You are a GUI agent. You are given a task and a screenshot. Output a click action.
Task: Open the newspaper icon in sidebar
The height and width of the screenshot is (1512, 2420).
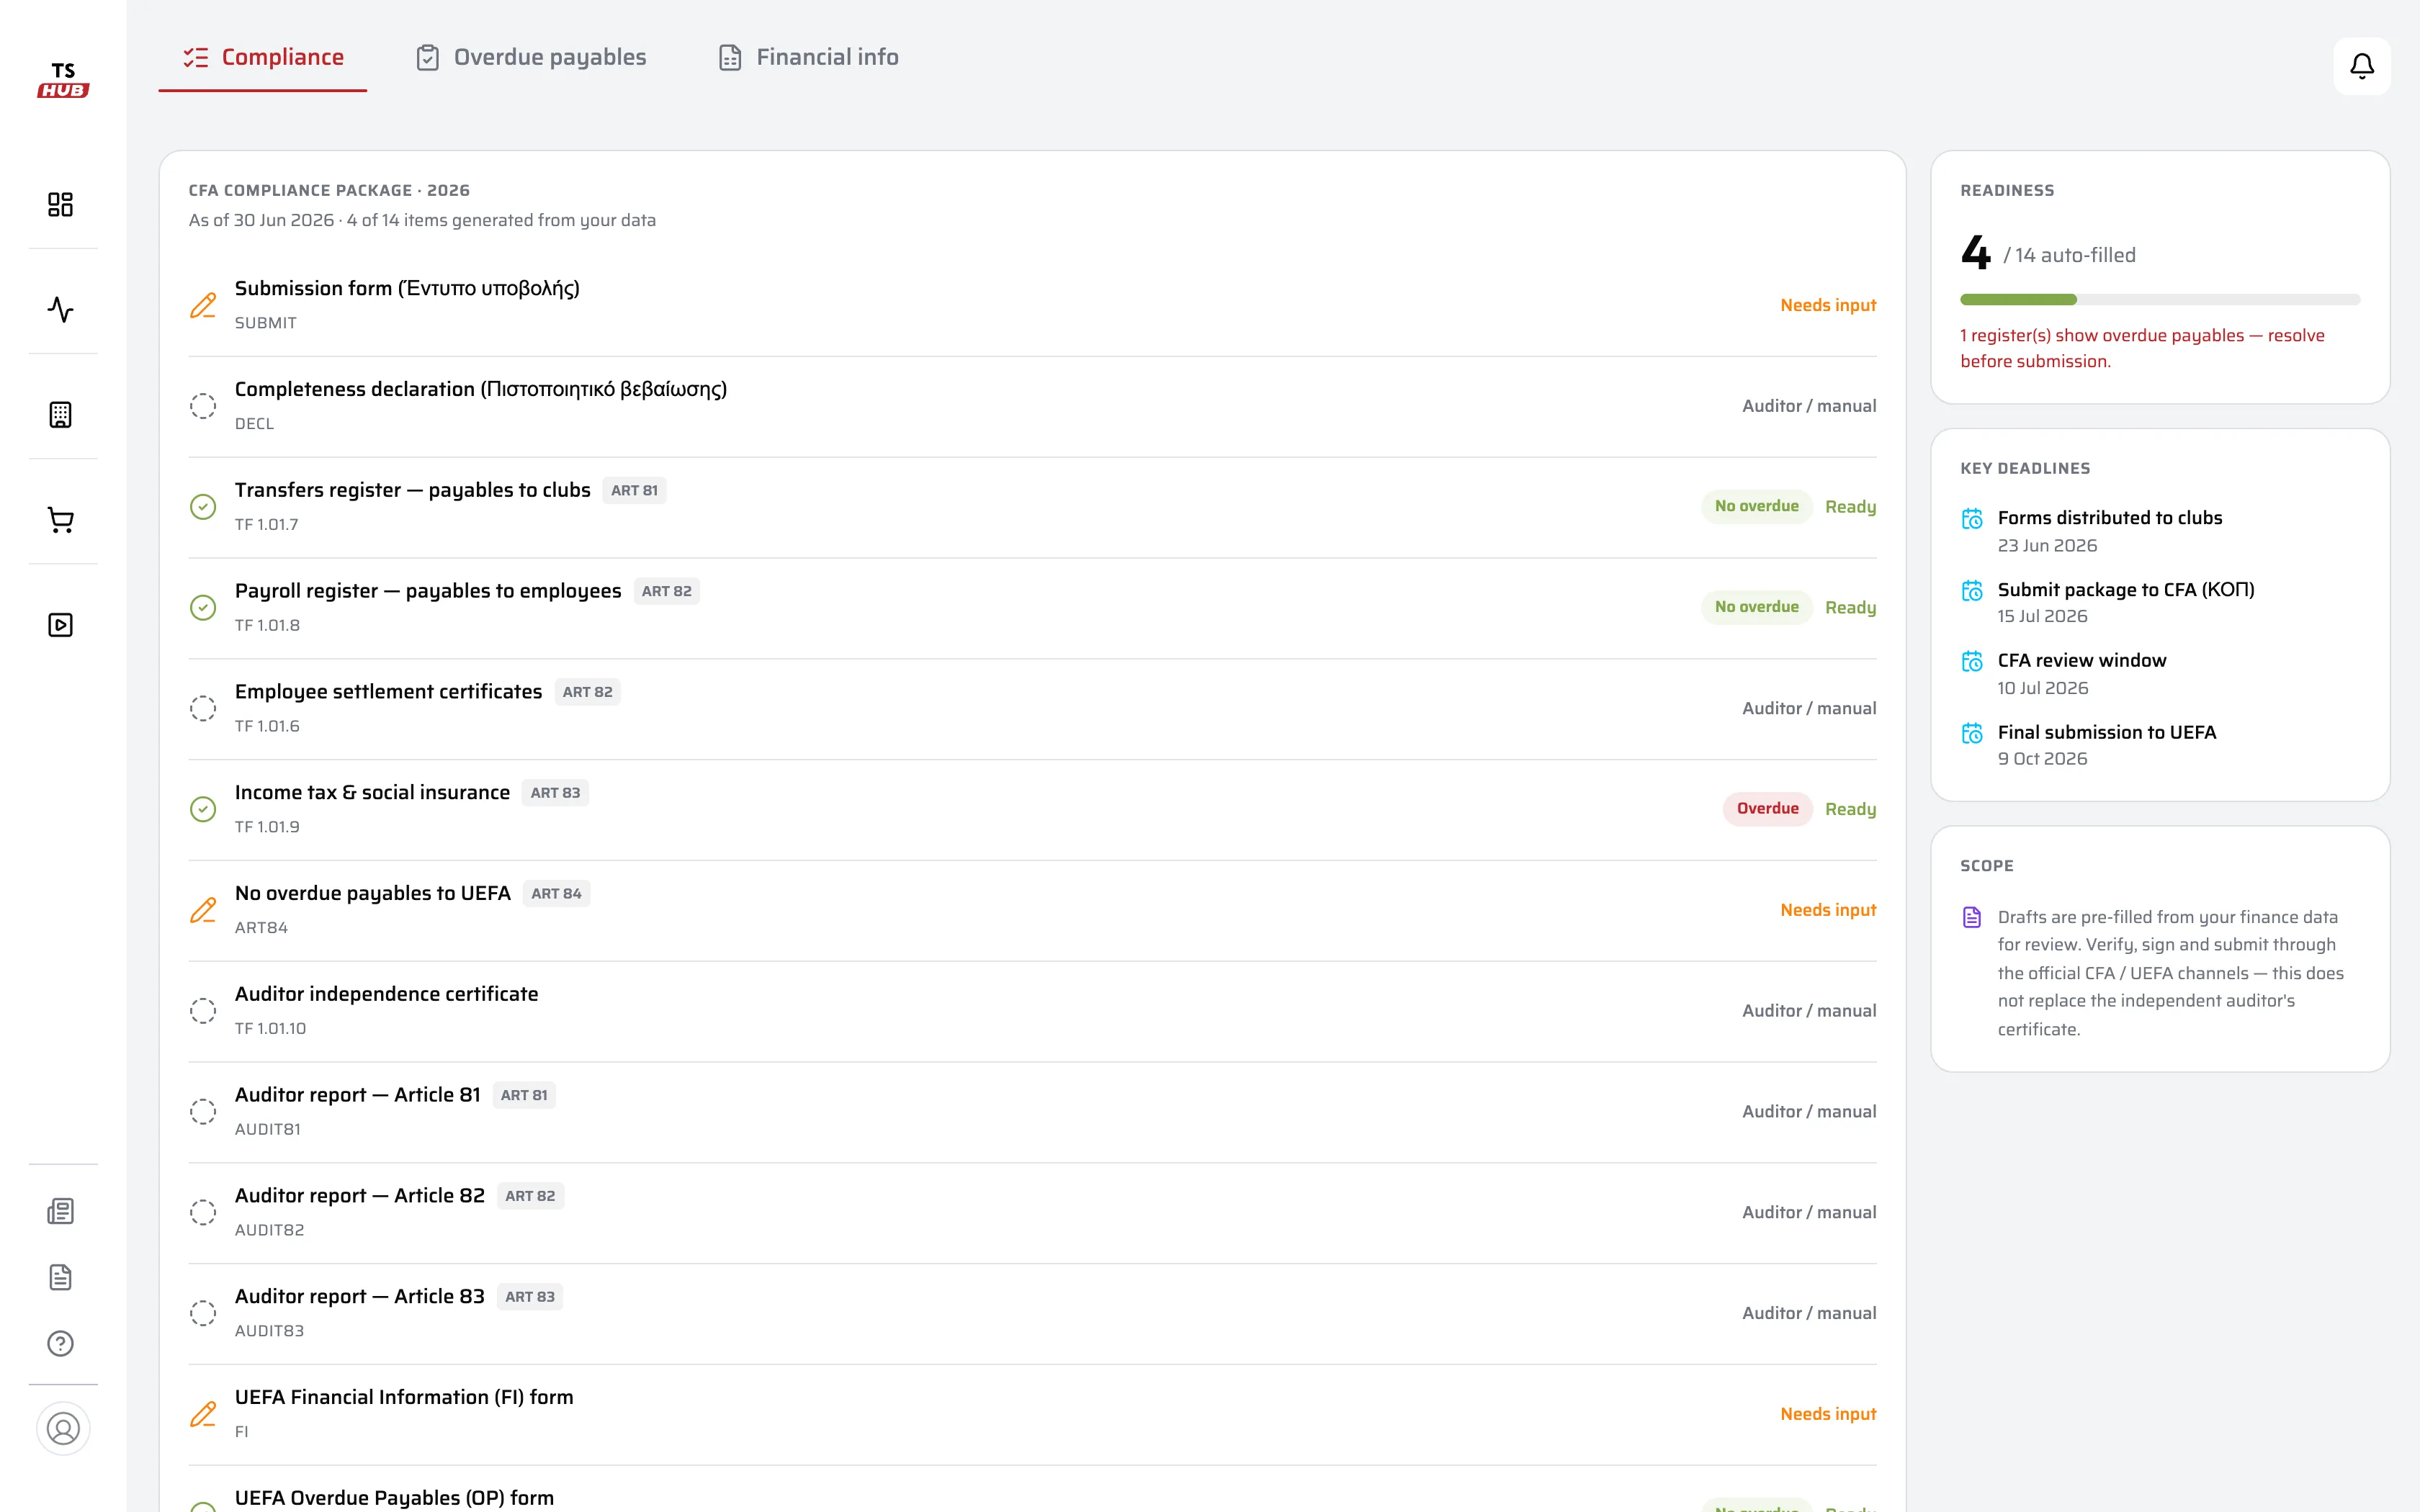tap(61, 1211)
